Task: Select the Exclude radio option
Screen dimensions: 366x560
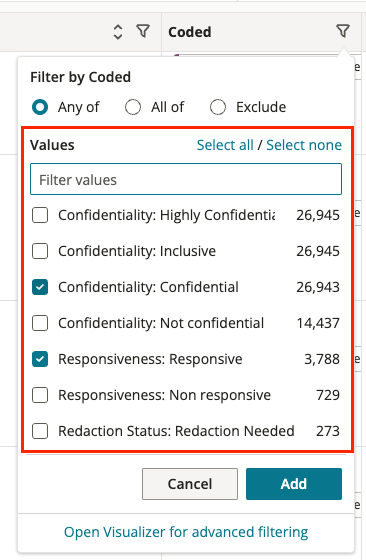Action: (218, 107)
